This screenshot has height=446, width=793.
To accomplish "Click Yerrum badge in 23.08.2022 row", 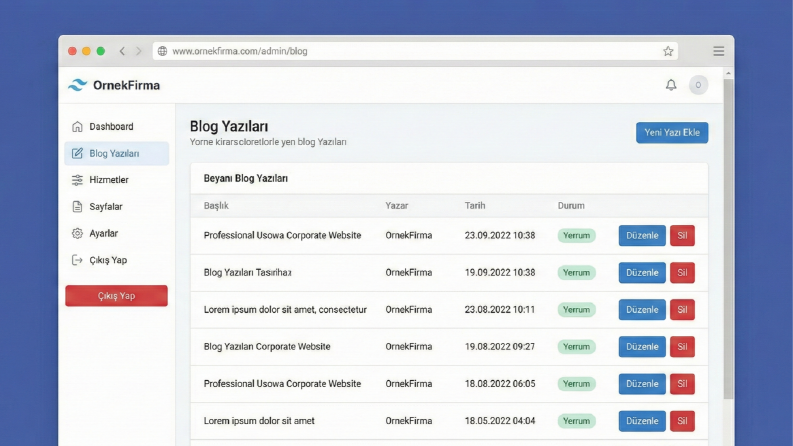I will (x=577, y=309).
